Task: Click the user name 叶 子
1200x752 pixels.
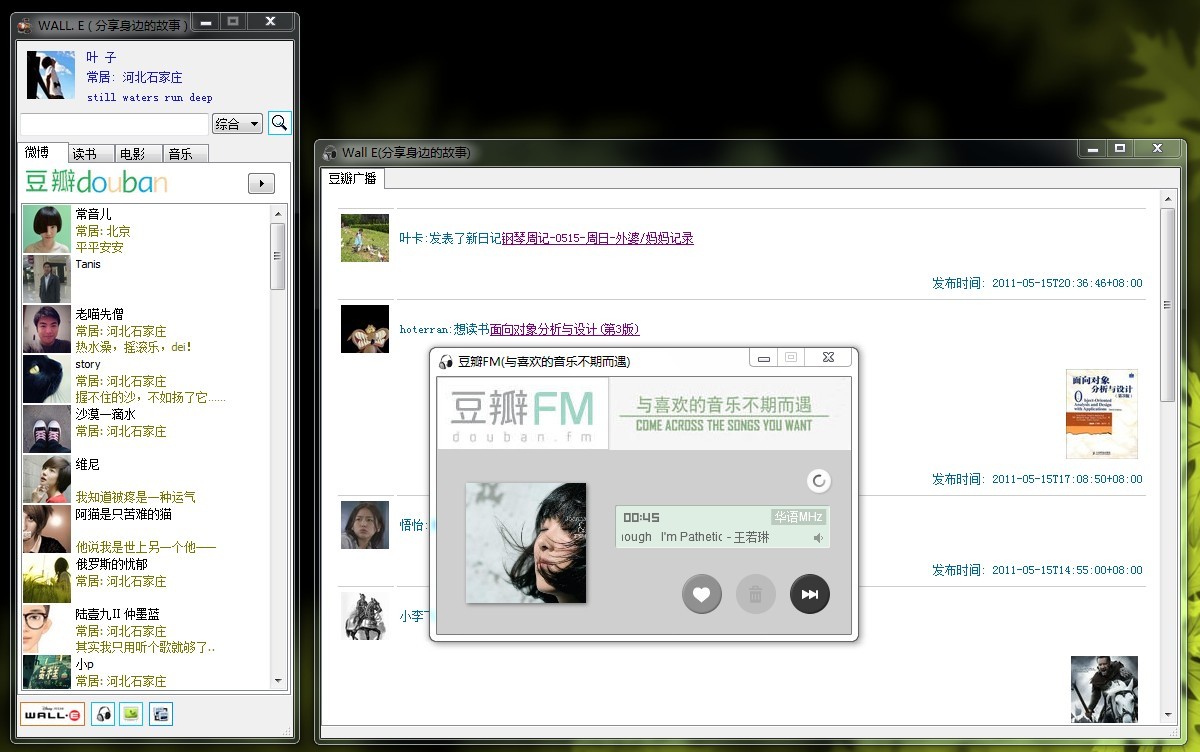Action: (101, 57)
